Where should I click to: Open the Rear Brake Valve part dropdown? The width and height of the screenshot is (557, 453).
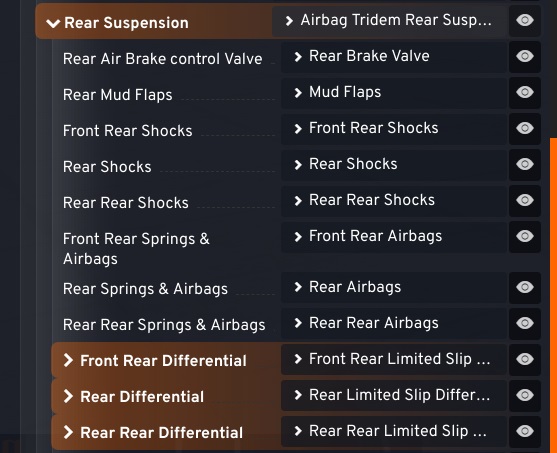tap(394, 56)
